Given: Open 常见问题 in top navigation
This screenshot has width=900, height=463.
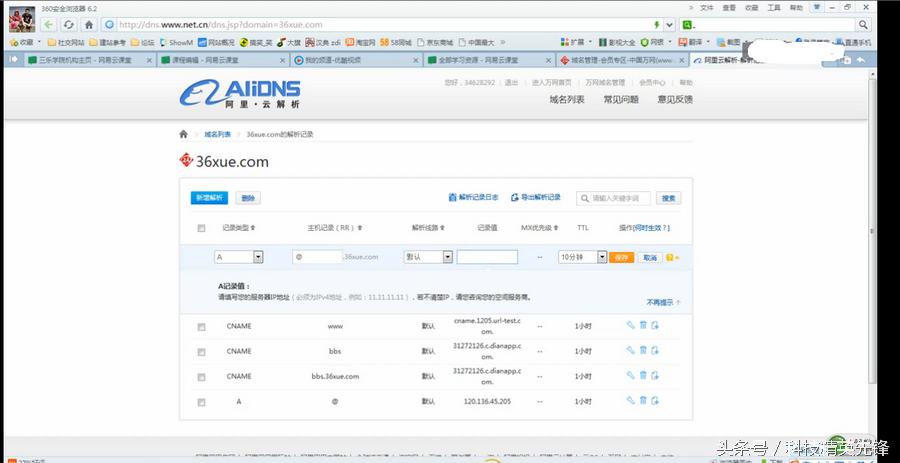Looking at the screenshot, I should pyautogui.click(x=620, y=99).
